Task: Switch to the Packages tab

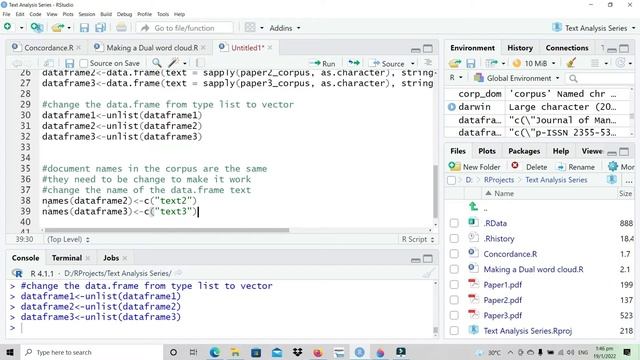Action: [x=524, y=151]
